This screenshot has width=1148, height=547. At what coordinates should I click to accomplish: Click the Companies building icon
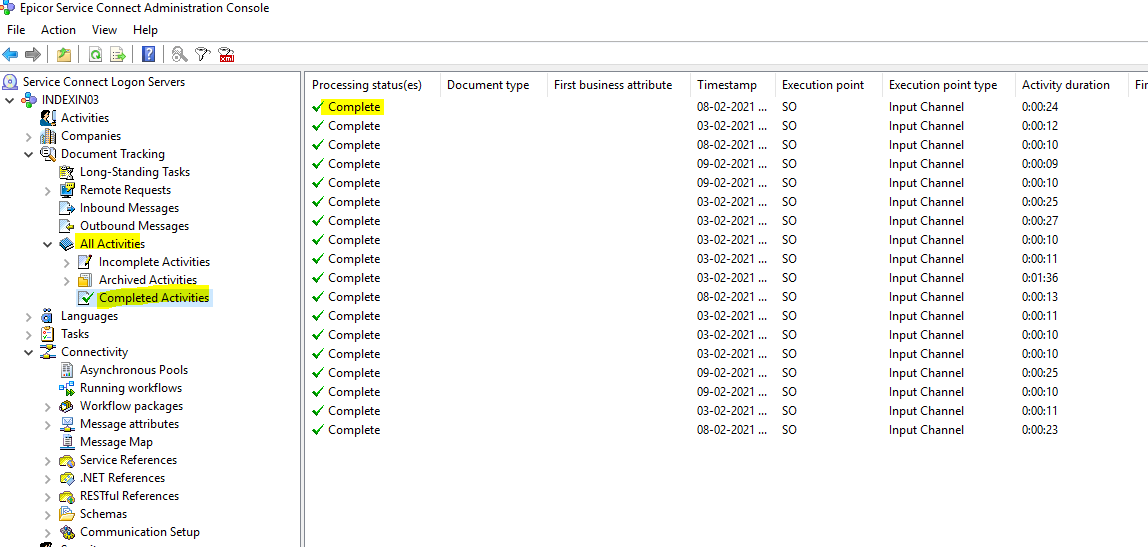click(x=48, y=136)
